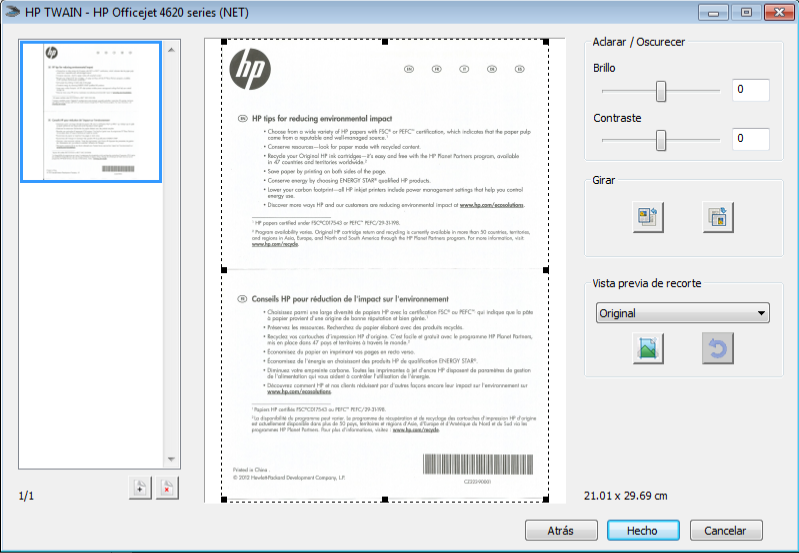Click the top-center crop handle

[385, 42]
